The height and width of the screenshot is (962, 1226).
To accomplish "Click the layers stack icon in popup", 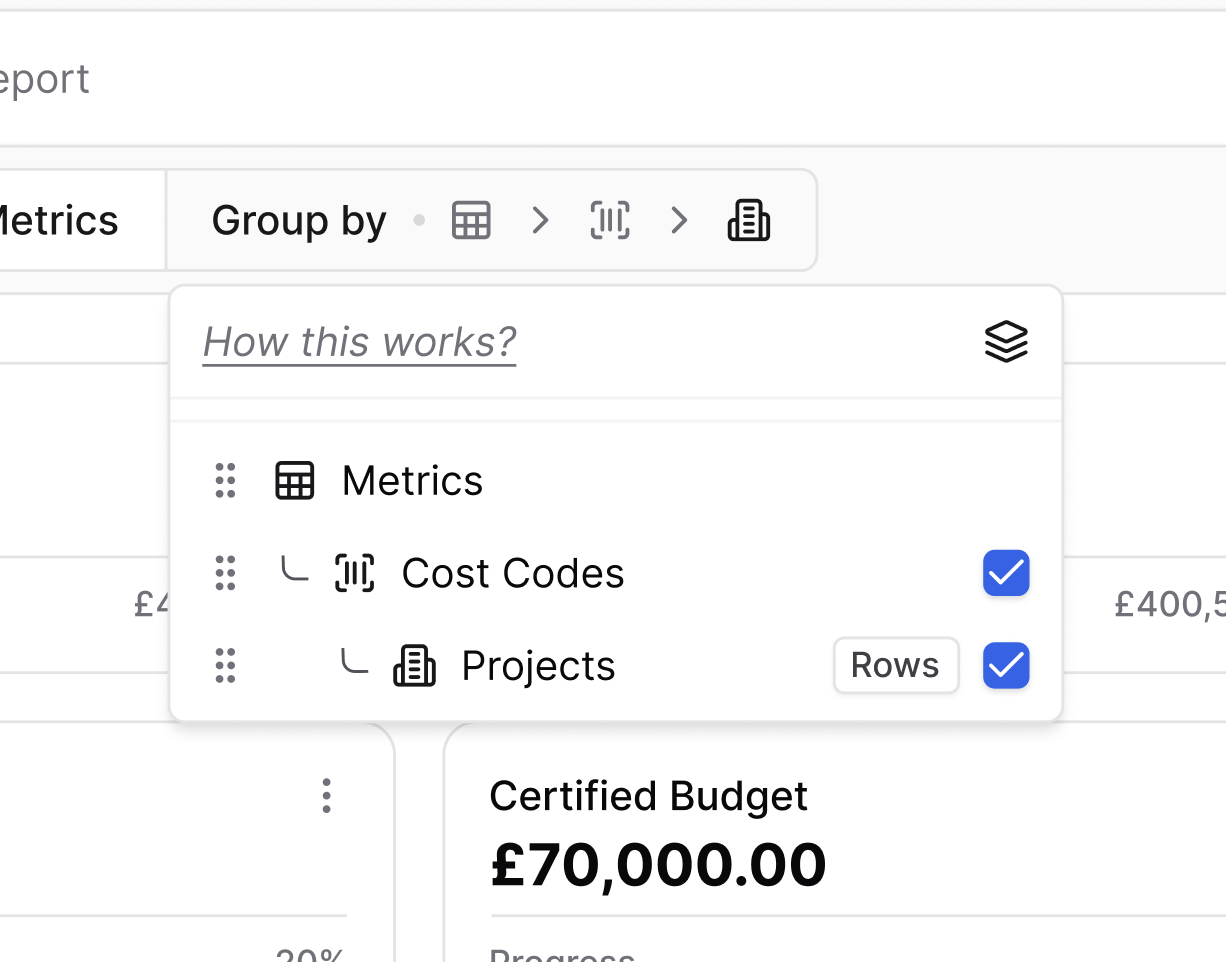I will click(x=1006, y=342).
